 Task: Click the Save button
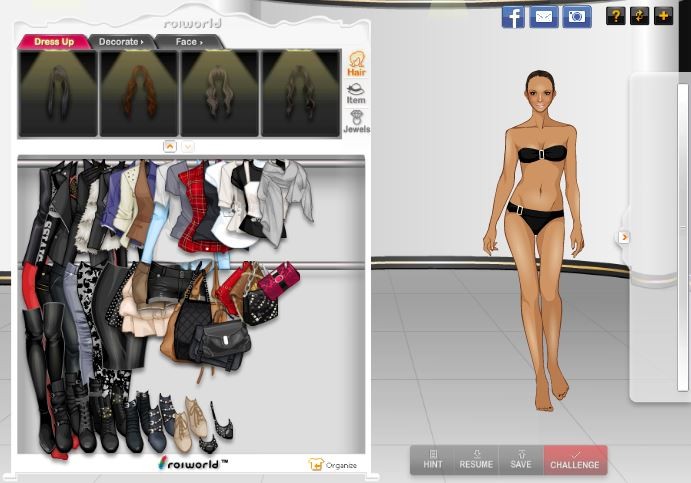pyautogui.click(x=520, y=460)
